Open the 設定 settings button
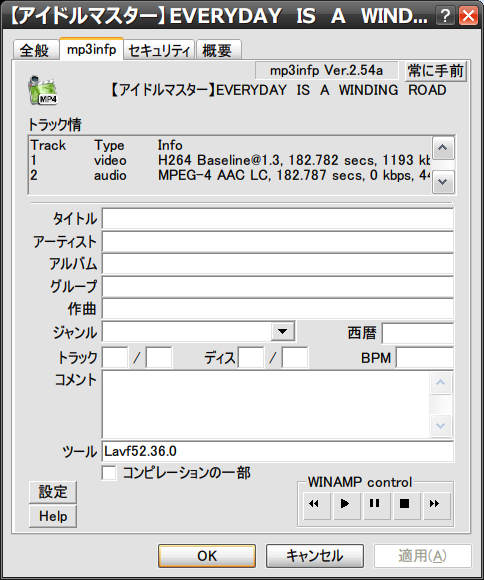Screen dimensions: 484x580 (53, 492)
